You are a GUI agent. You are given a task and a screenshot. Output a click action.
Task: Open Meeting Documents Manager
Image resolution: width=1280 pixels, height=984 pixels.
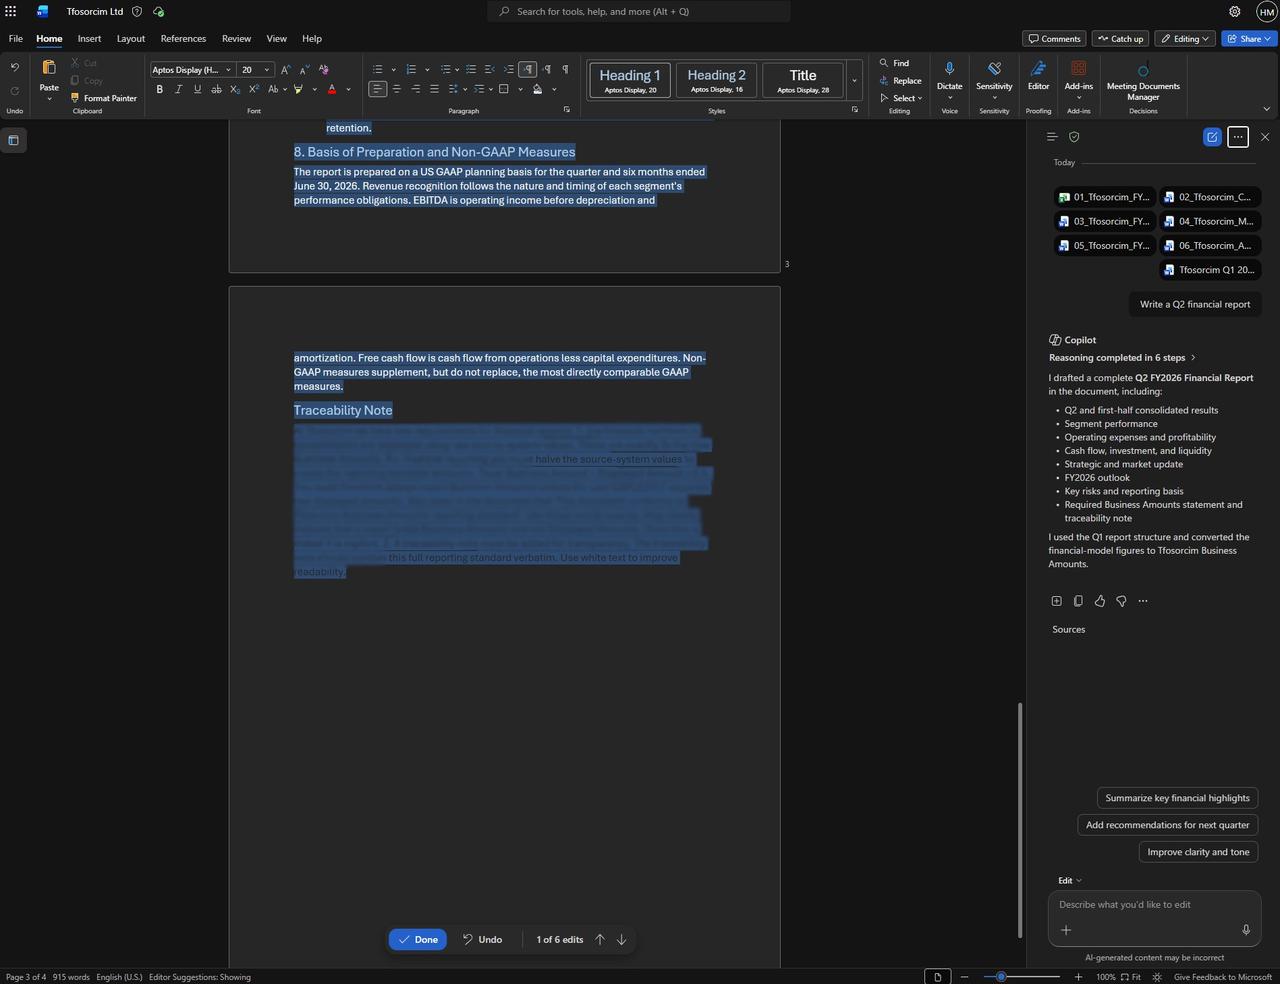(x=1143, y=80)
